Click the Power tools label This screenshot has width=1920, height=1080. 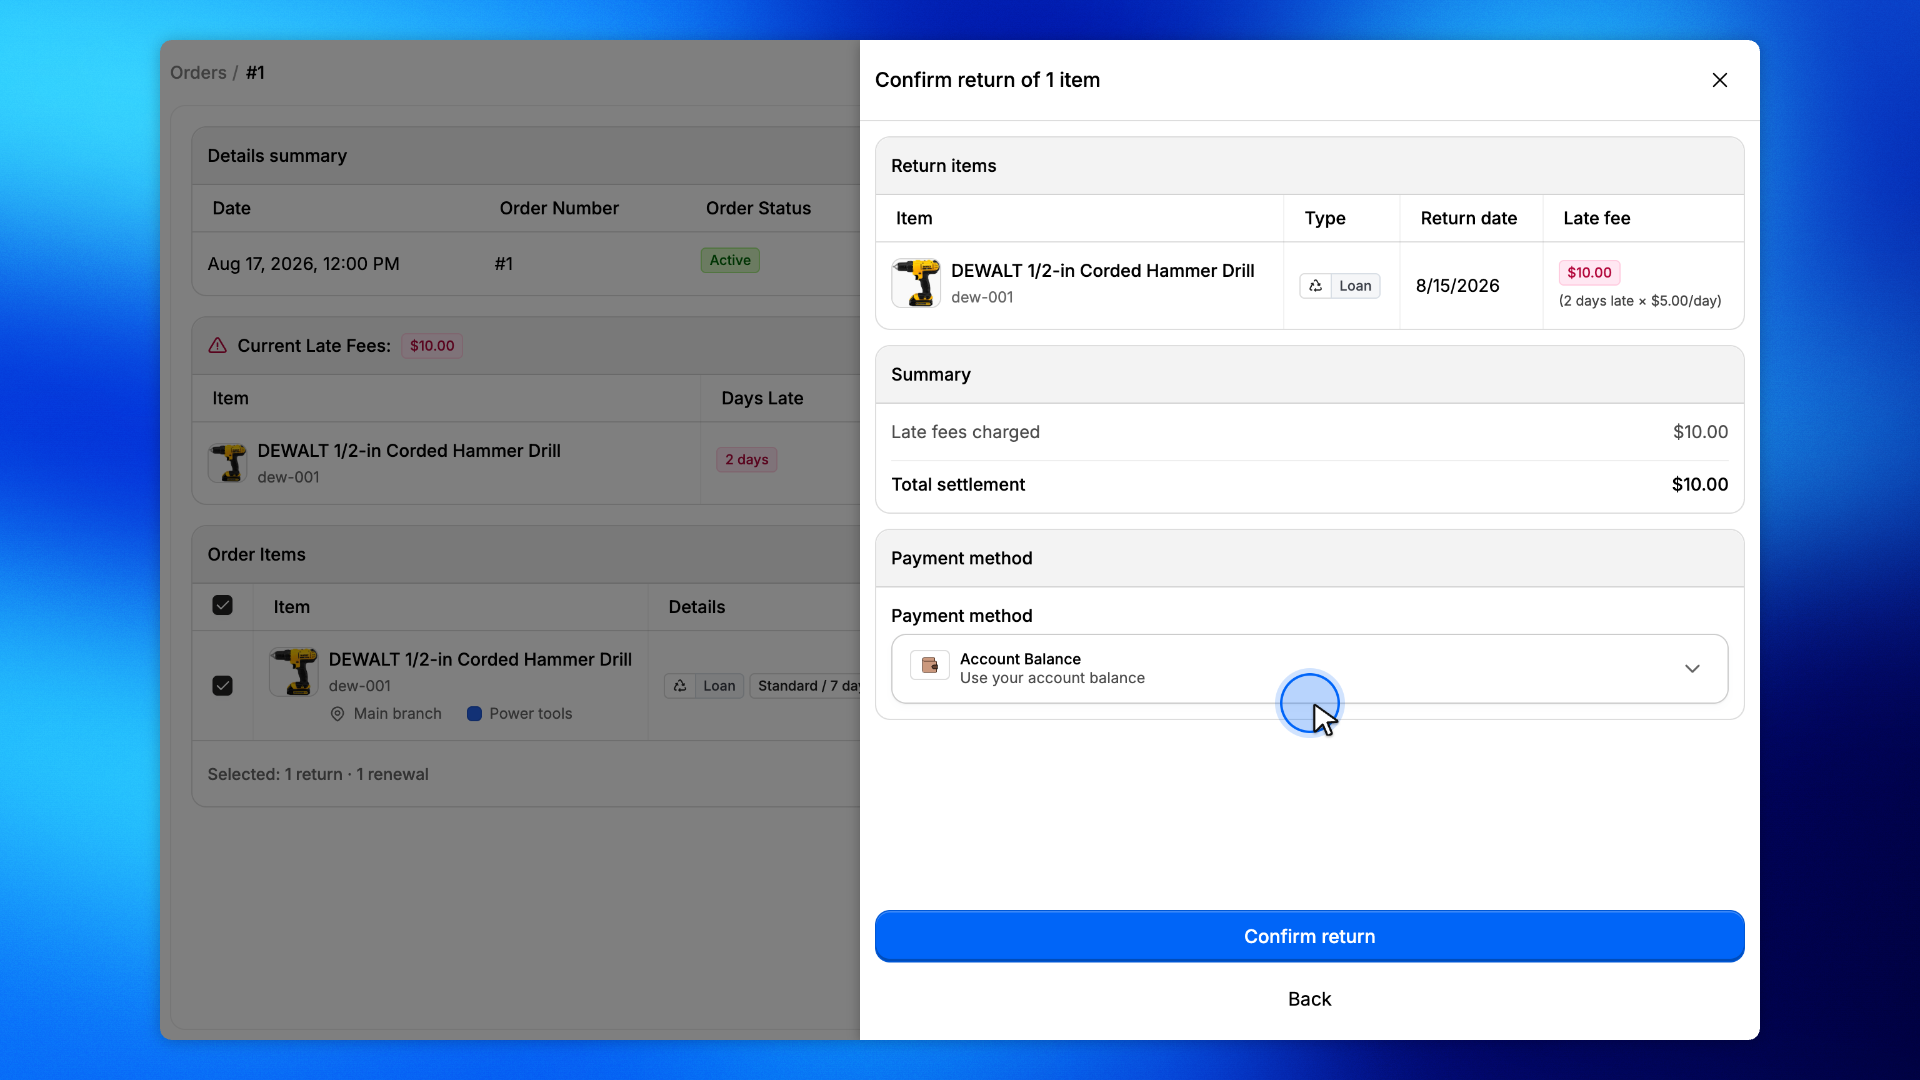530,714
